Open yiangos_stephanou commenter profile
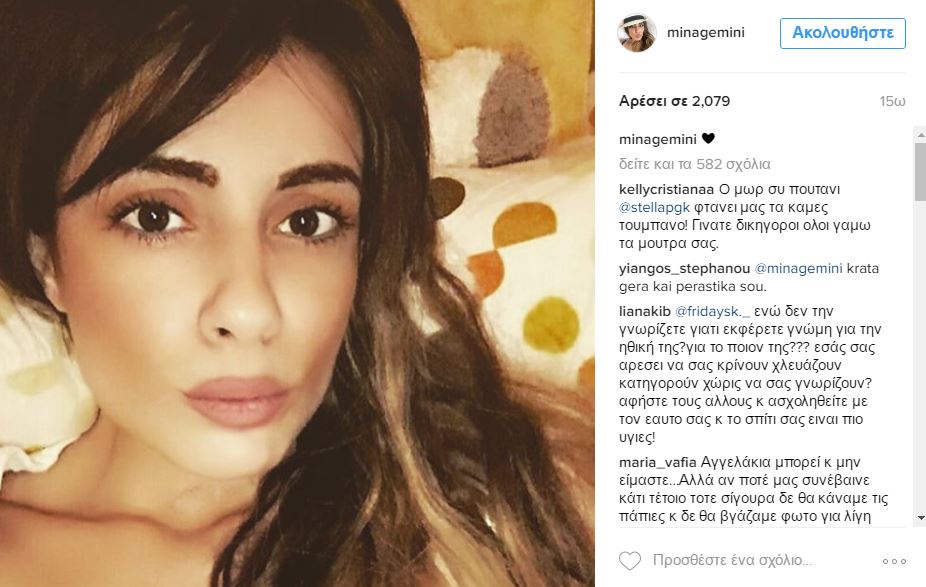This screenshot has width=926, height=587. [x=684, y=269]
